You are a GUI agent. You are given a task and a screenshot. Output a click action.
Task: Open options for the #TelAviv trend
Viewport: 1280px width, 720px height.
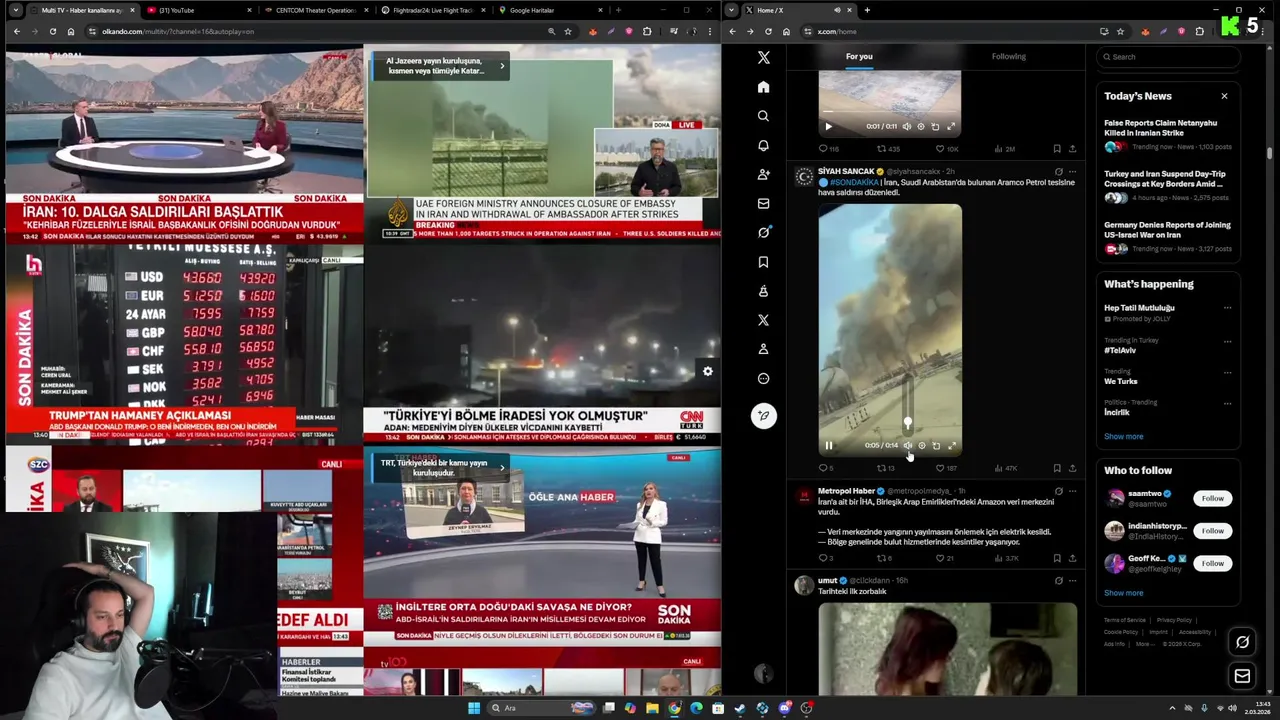click(1227, 341)
